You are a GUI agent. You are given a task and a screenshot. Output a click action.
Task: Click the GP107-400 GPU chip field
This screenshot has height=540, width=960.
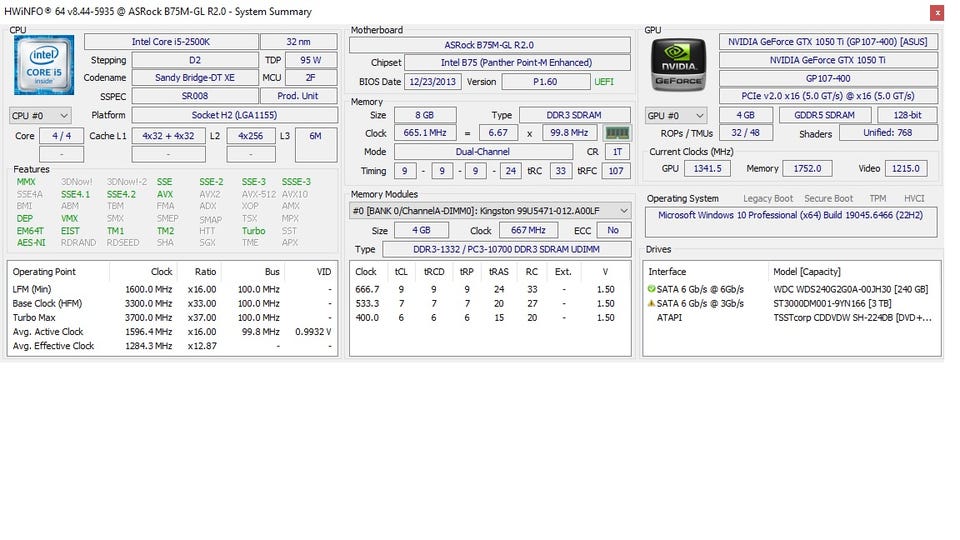[828, 78]
